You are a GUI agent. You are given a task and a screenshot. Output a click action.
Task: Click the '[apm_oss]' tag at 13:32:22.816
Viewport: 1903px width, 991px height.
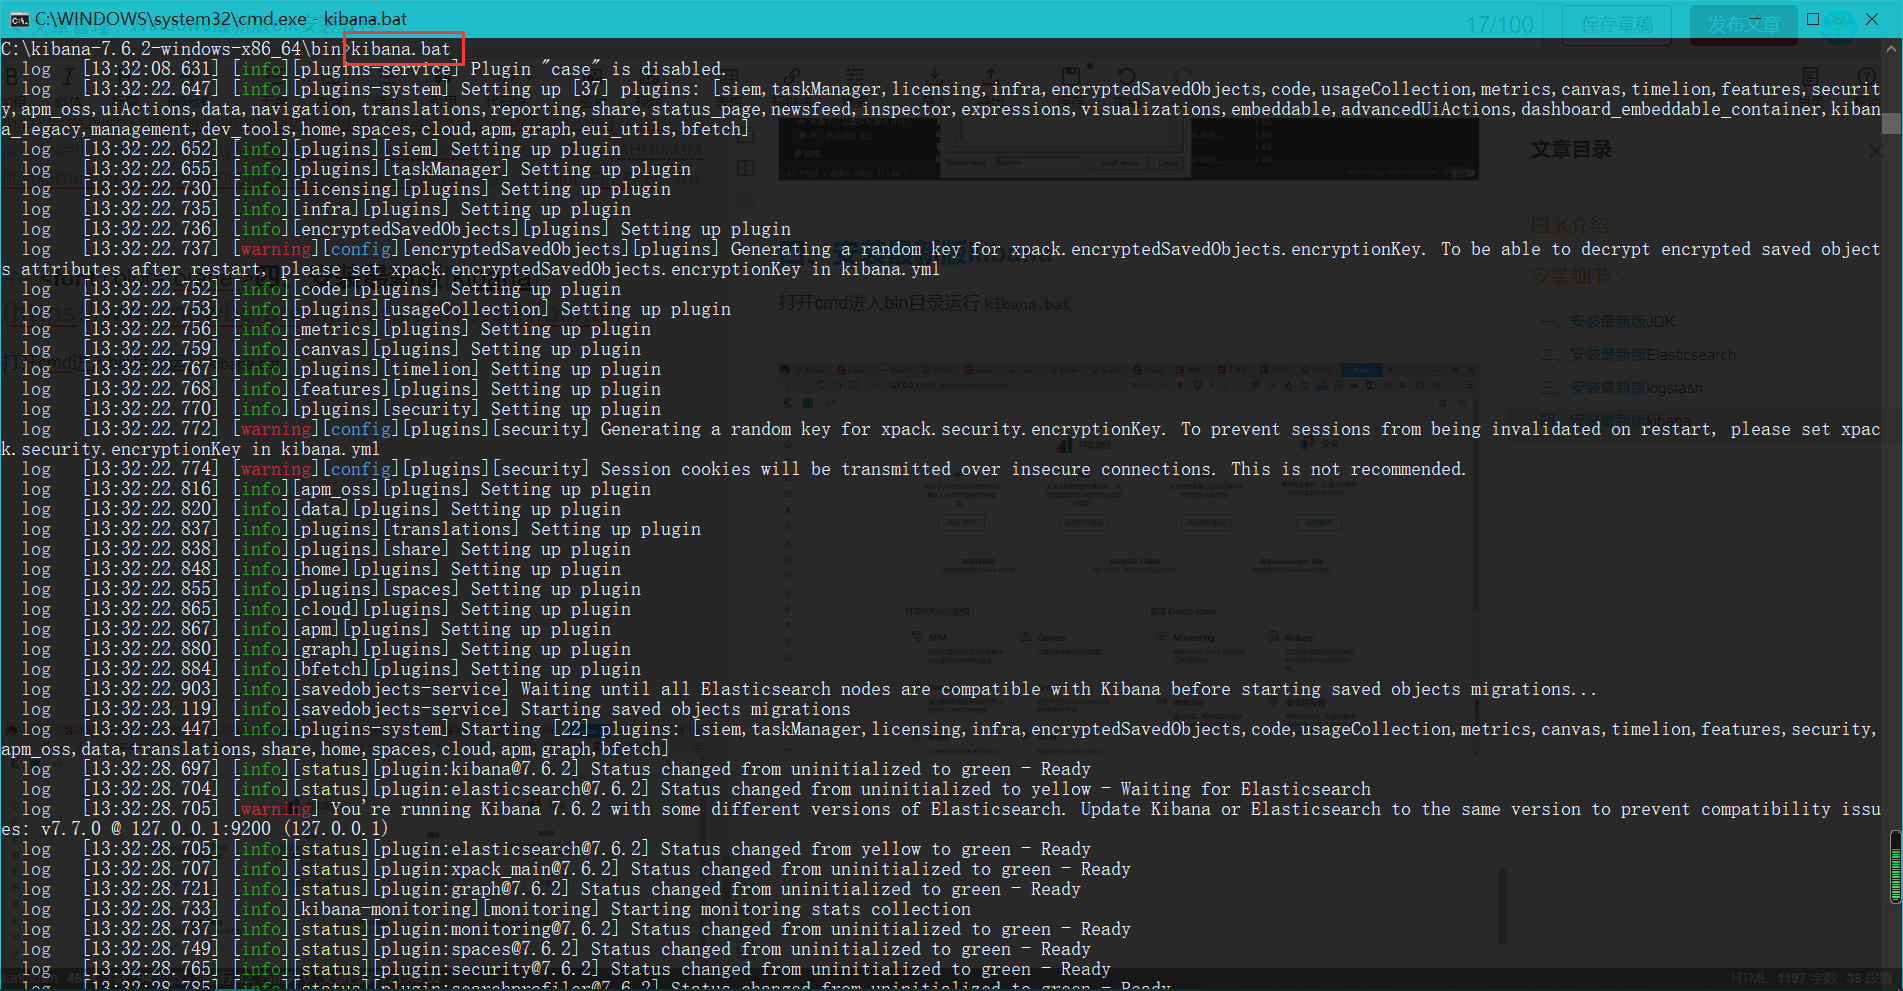coord(335,489)
